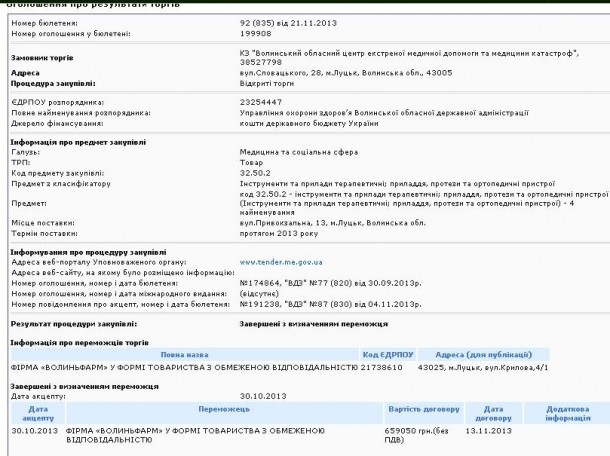Click the ТРП value 'Товар'
This screenshot has width=610, height=456.
(x=251, y=163)
